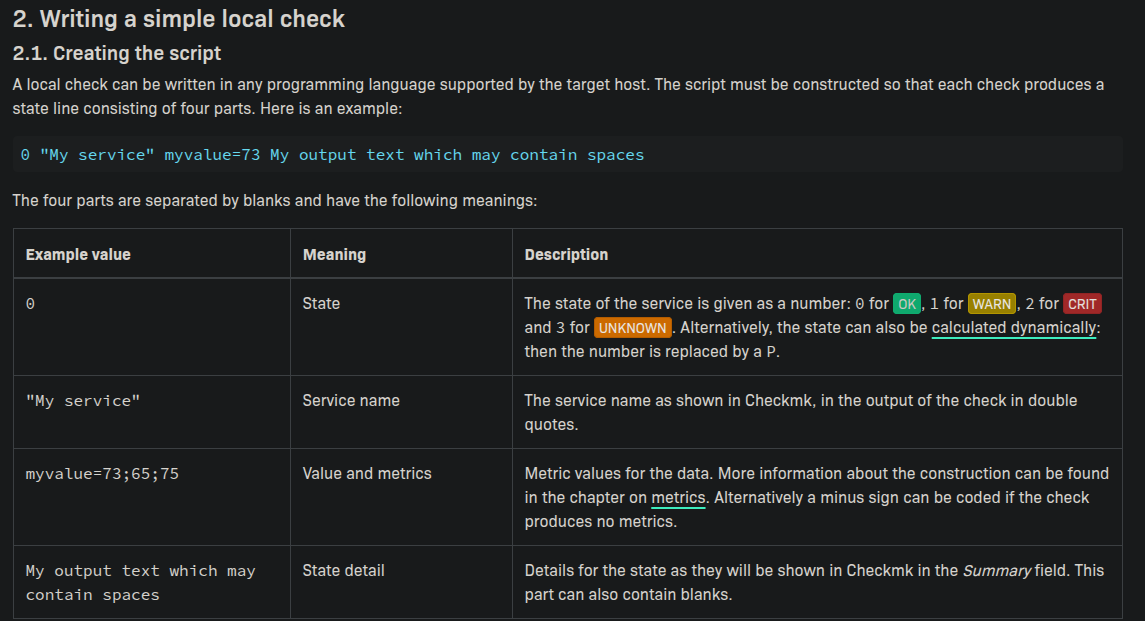The height and width of the screenshot is (621, 1145).
Task: Click the "Value and metrics" table cell
Action: tap(367, 474)
